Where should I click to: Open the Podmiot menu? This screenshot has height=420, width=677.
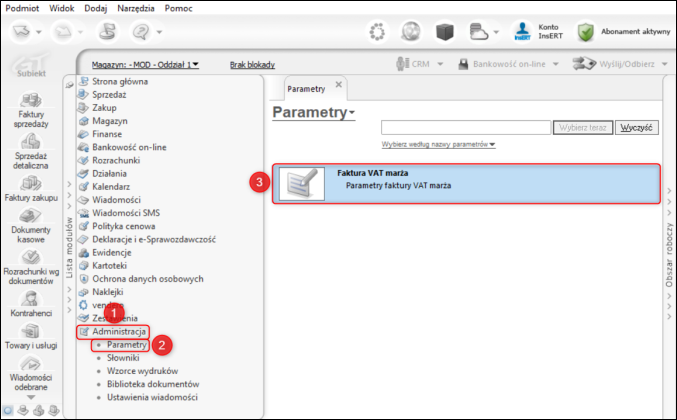tap(22, 8)
